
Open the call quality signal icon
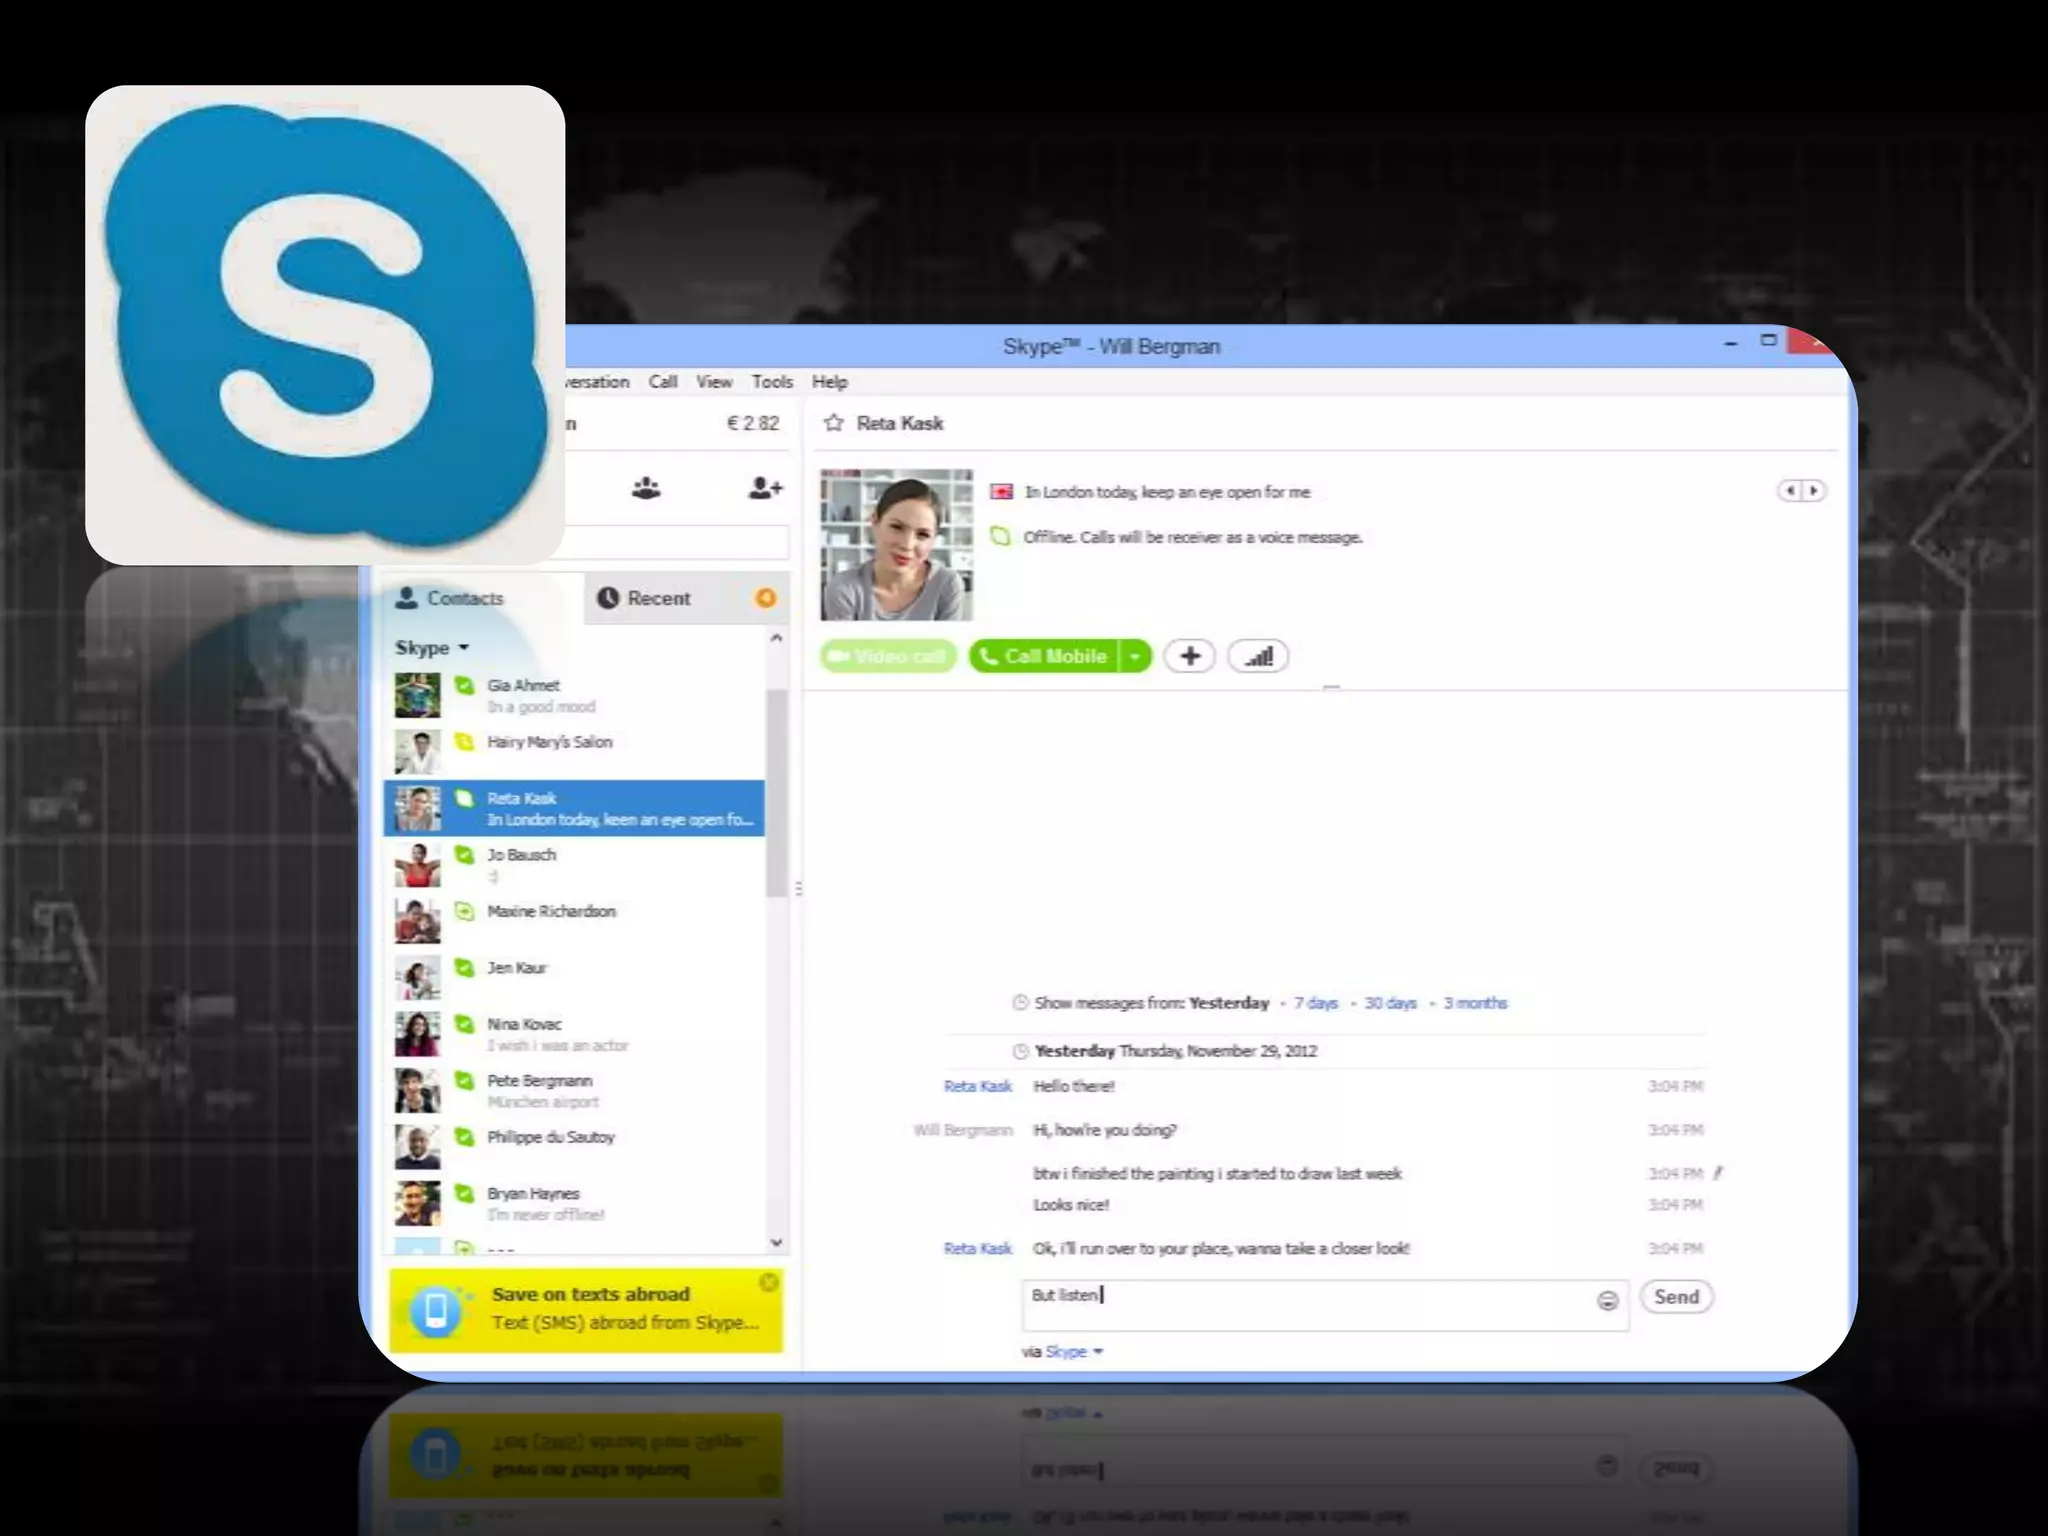pyautogui.click(x=1258, y=656)
